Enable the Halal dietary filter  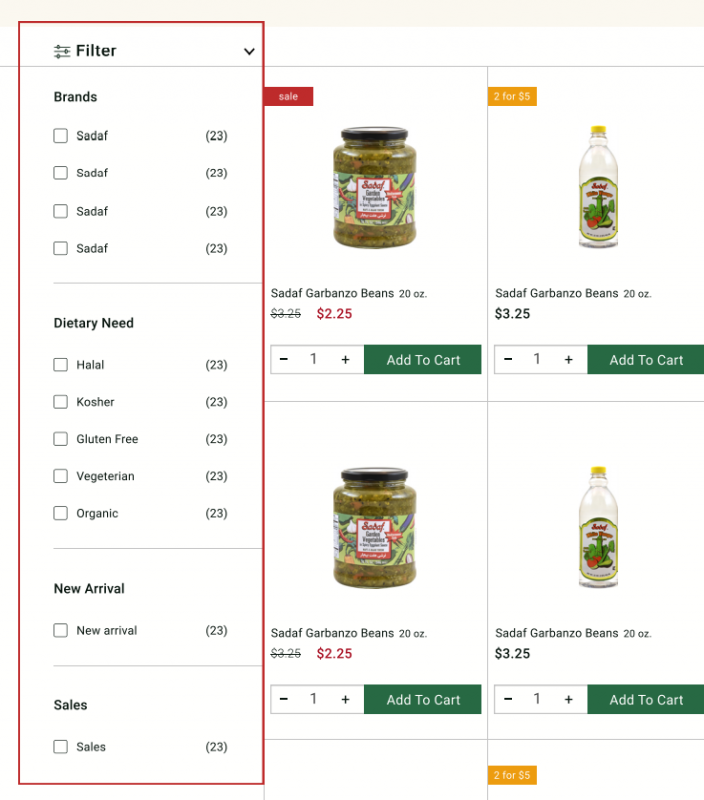tap(61, 365)
